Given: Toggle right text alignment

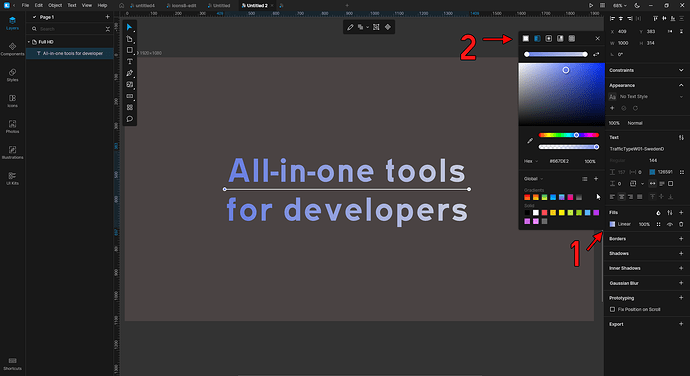Looking at the screenshot, I should (x=631, y=197).
